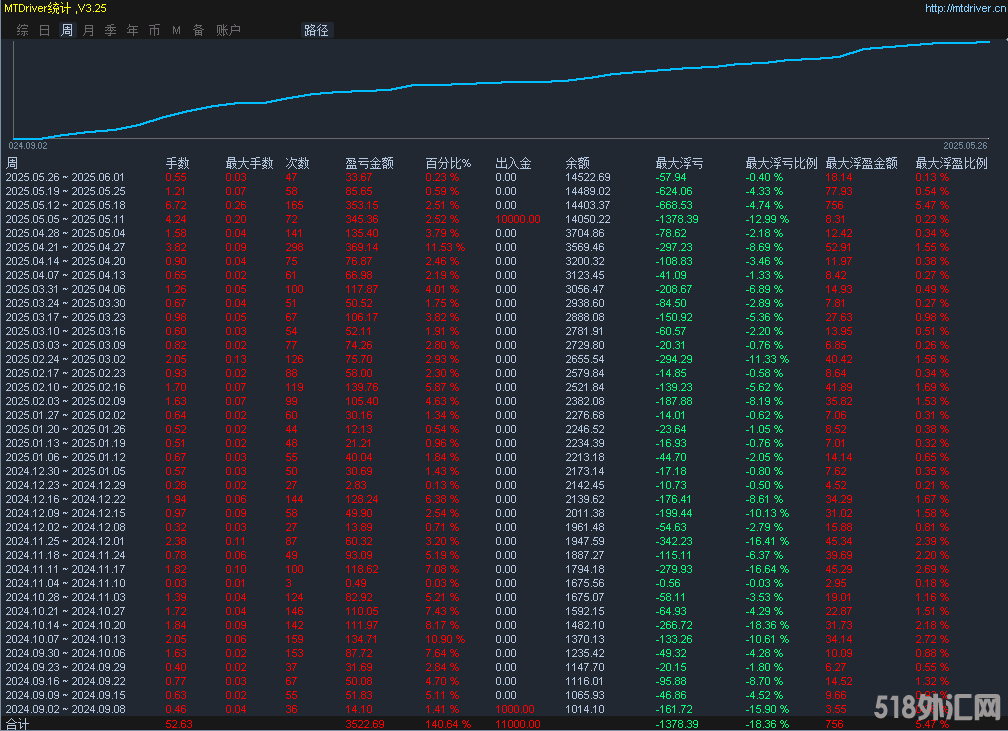Select week row 2025.04.21 ~ 2025.04.27
1008x731 pixels.
(x=504, y=248)
